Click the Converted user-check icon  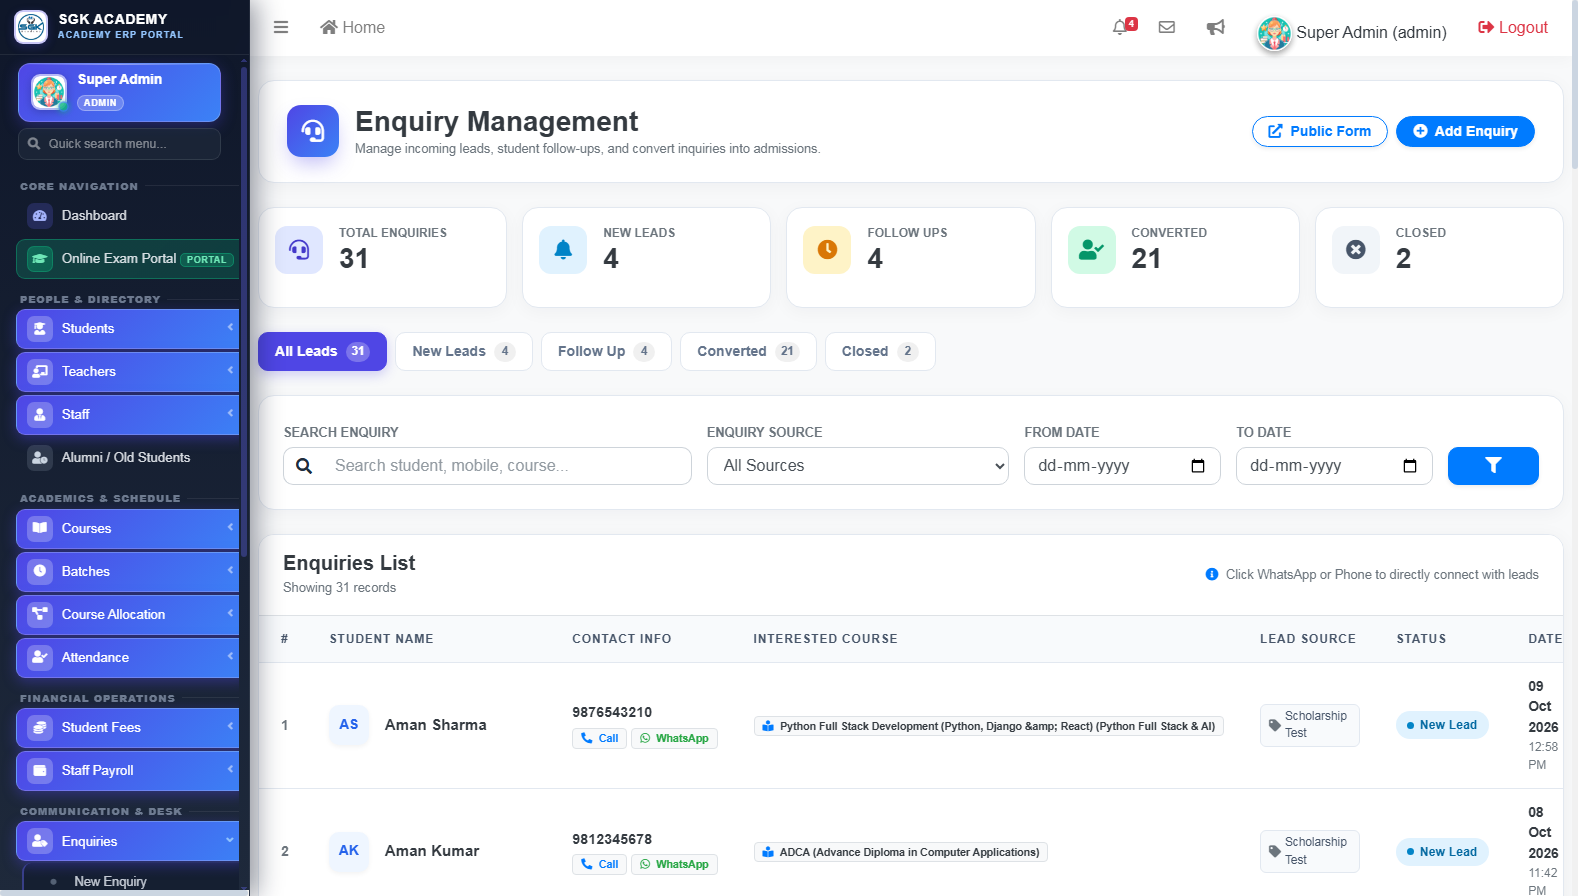point(1092,250)
